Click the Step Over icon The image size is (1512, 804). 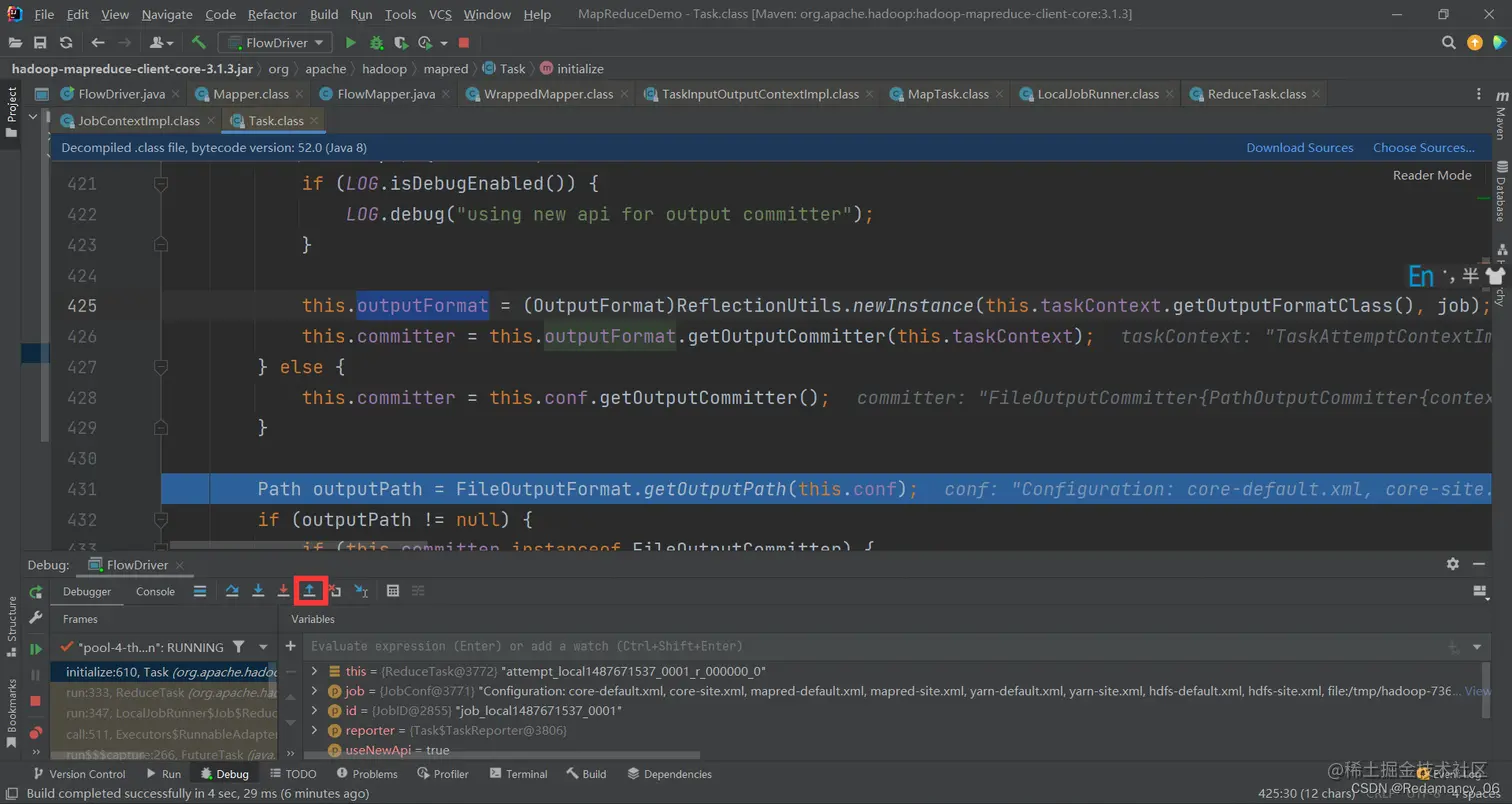click(232, 591)
